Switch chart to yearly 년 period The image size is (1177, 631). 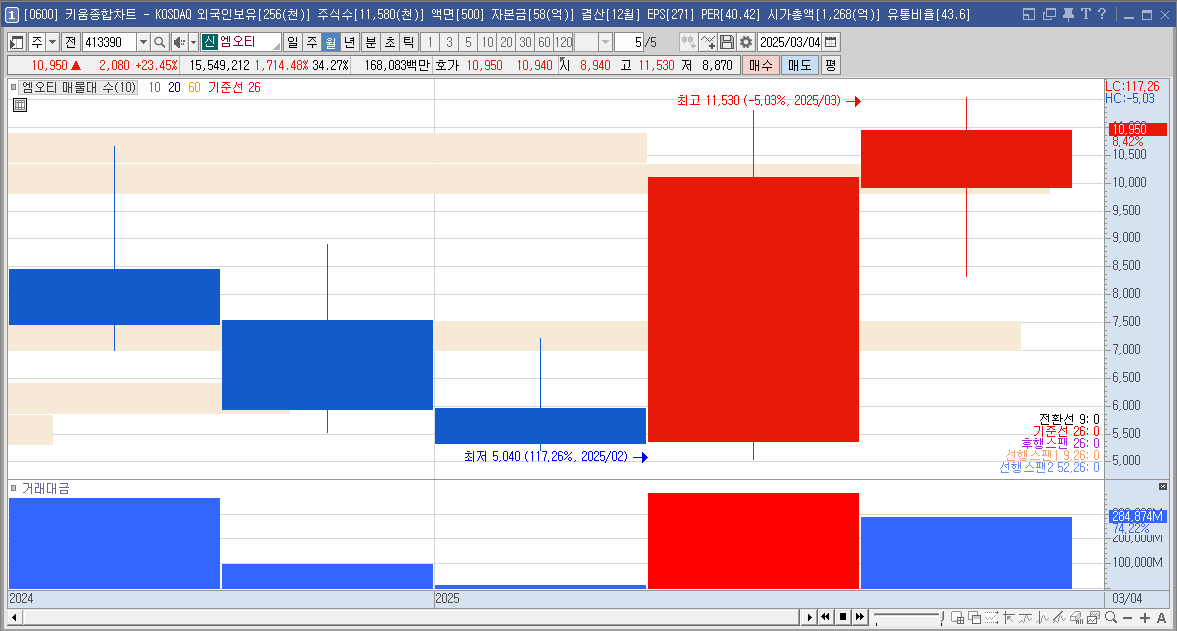tap(349, 43)
